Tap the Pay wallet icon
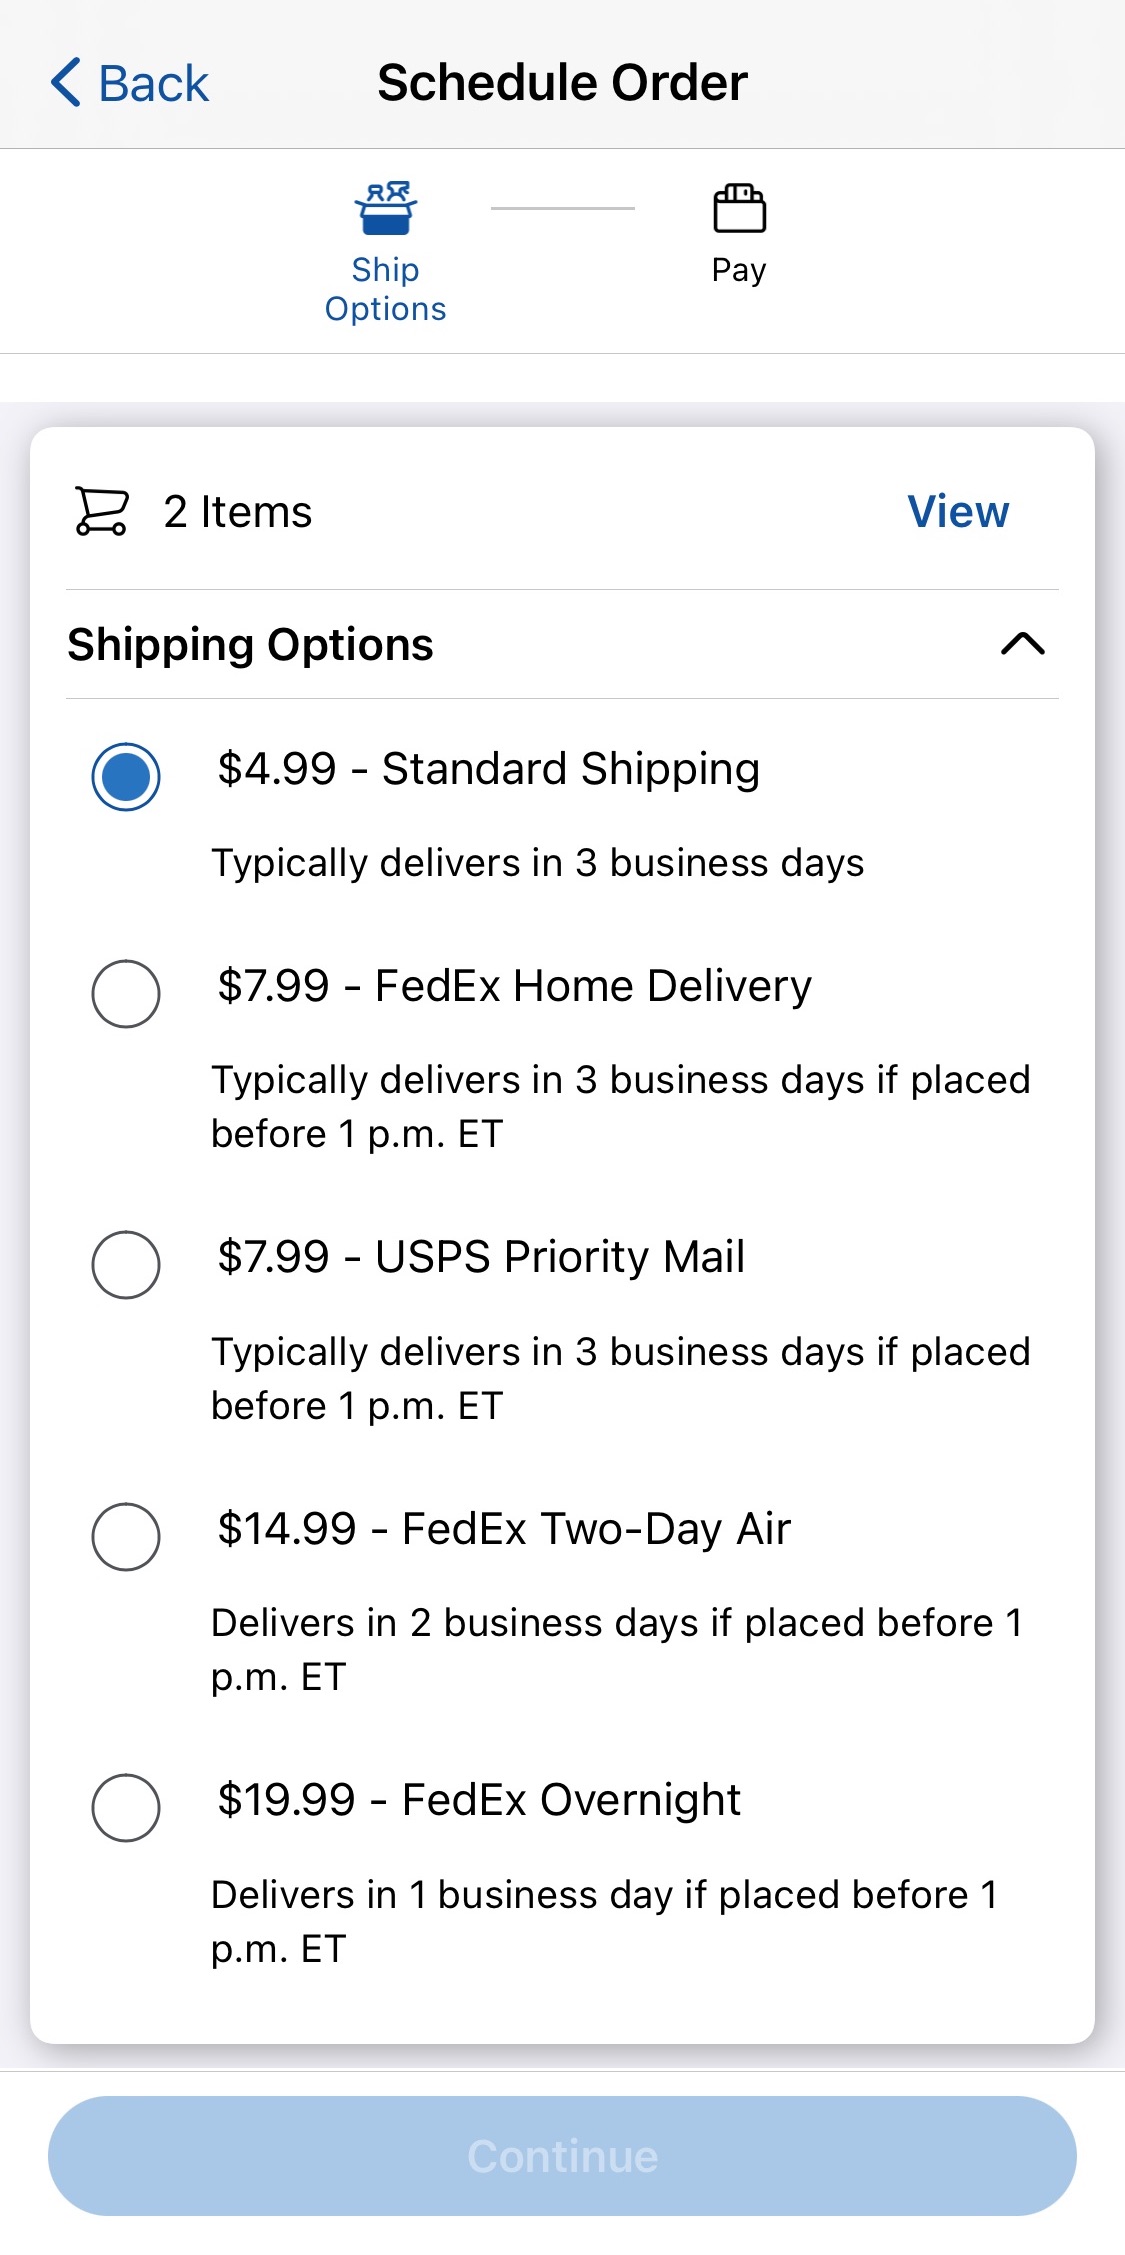The width and height of the screenshot is (1125, 2255). [739, 208]
